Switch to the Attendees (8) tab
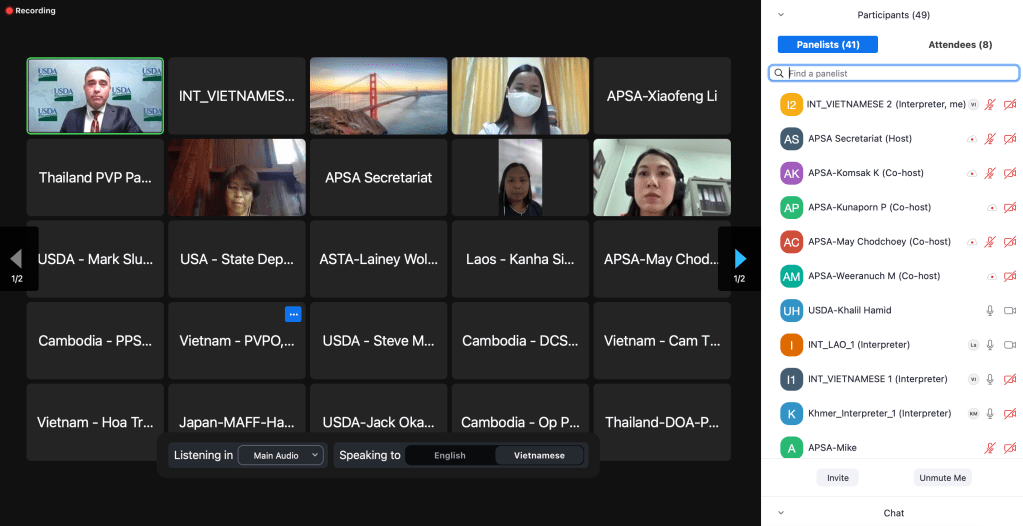The image size is (1023, 526). pyautogui.click(x=959, y=45)
